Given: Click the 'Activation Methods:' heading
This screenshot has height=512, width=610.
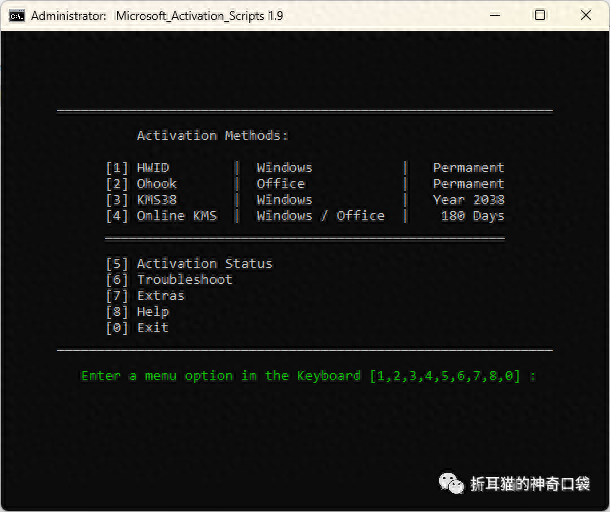Looking at the screenshot, I should 212,135.
